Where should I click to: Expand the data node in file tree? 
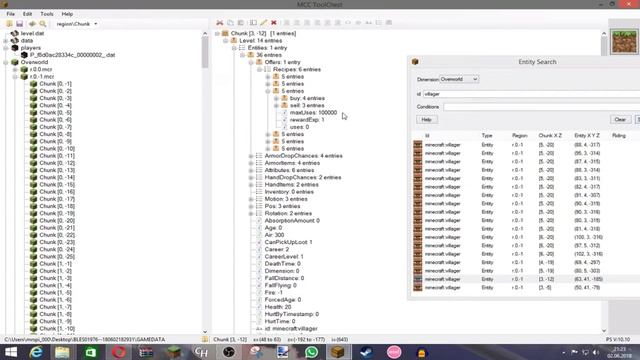pos(6,41)
